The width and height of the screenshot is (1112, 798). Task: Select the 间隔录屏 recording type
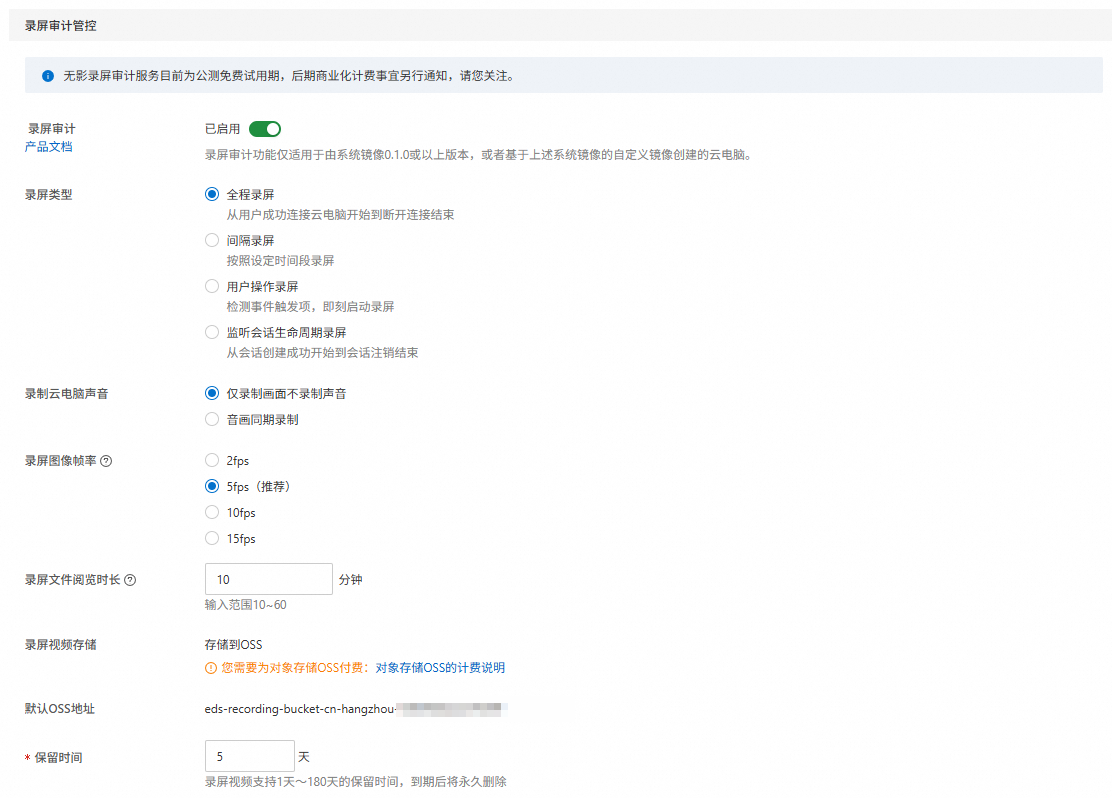coord(211,239)
